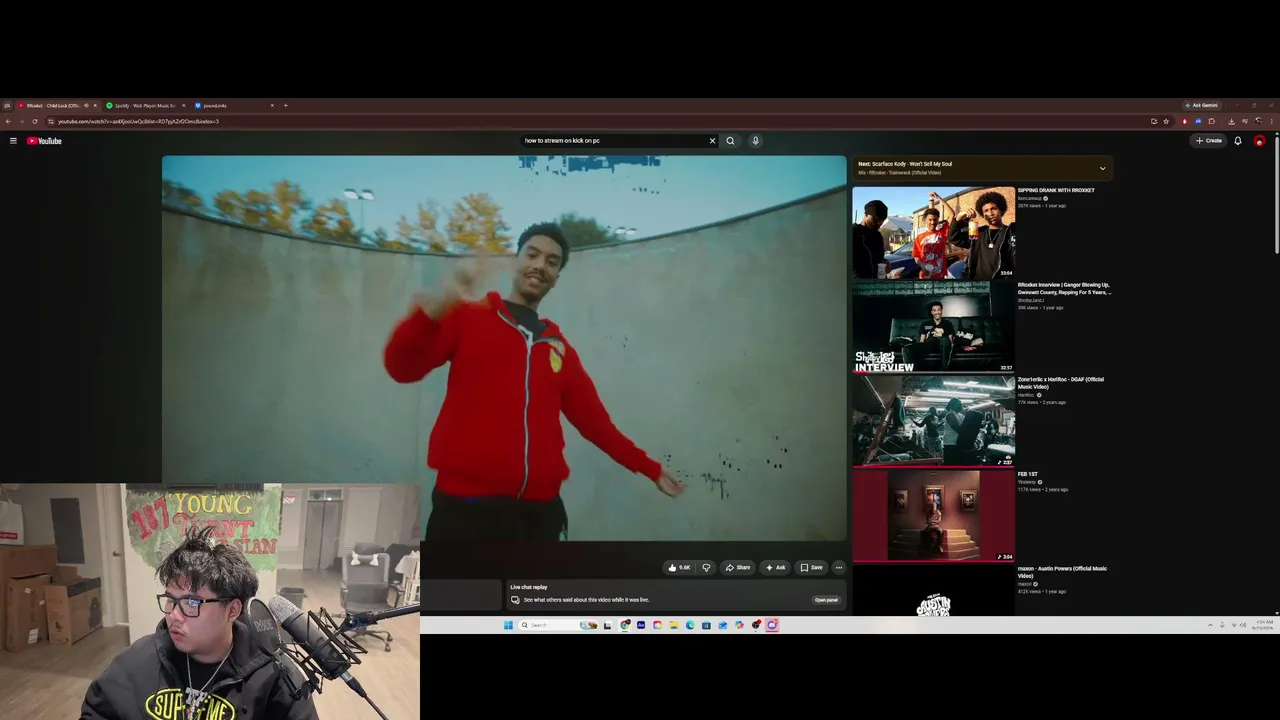Image resolution: width=1280 pixels, height=720 pixels.
Task: Open YouTube notifications bell
Action: click(x=1238, y=141)
